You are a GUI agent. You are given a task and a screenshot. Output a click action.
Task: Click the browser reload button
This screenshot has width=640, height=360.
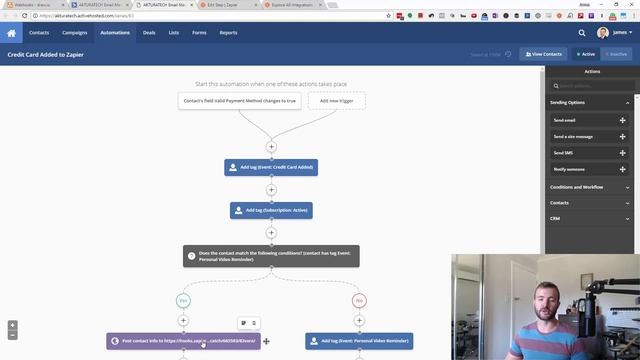point(24,16)
